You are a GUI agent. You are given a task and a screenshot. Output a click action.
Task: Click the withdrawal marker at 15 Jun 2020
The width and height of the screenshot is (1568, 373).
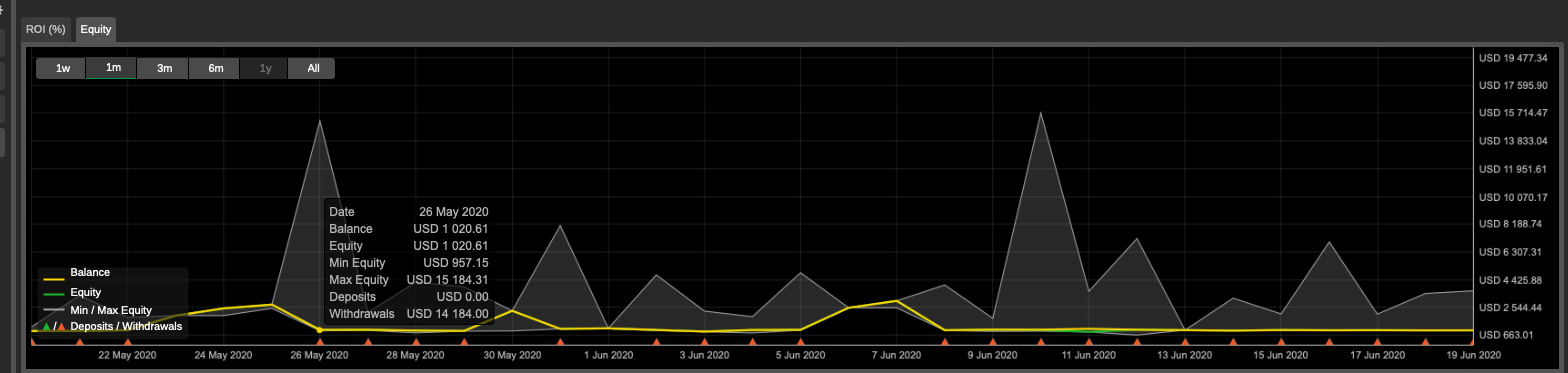1281,342
